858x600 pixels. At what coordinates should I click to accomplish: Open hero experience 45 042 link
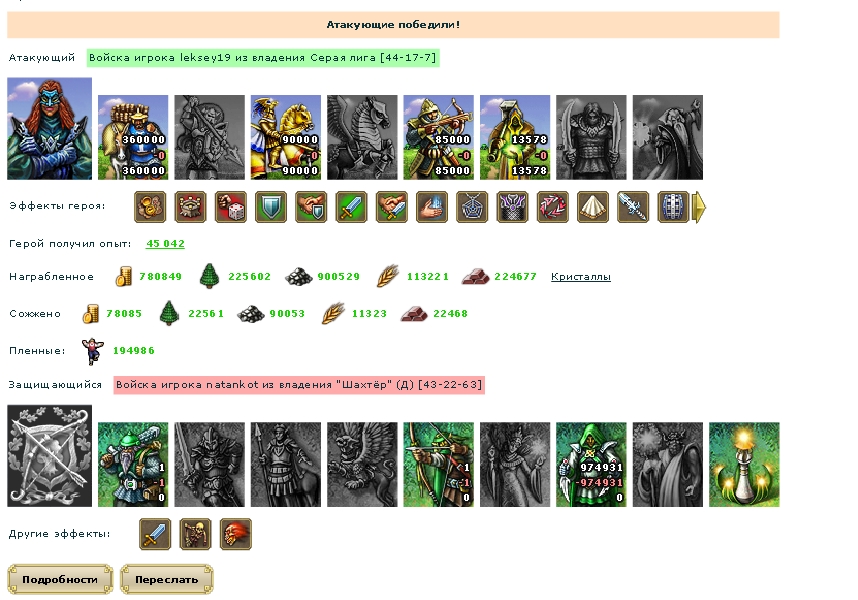pos(165,244)
